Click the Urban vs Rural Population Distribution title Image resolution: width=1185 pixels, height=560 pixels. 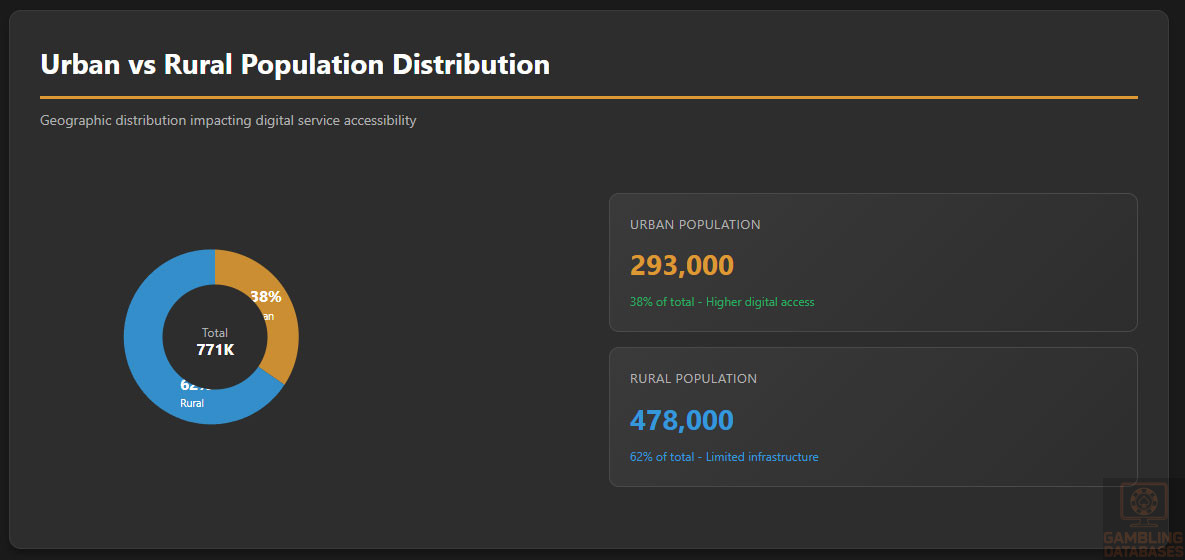click(295, 65)
